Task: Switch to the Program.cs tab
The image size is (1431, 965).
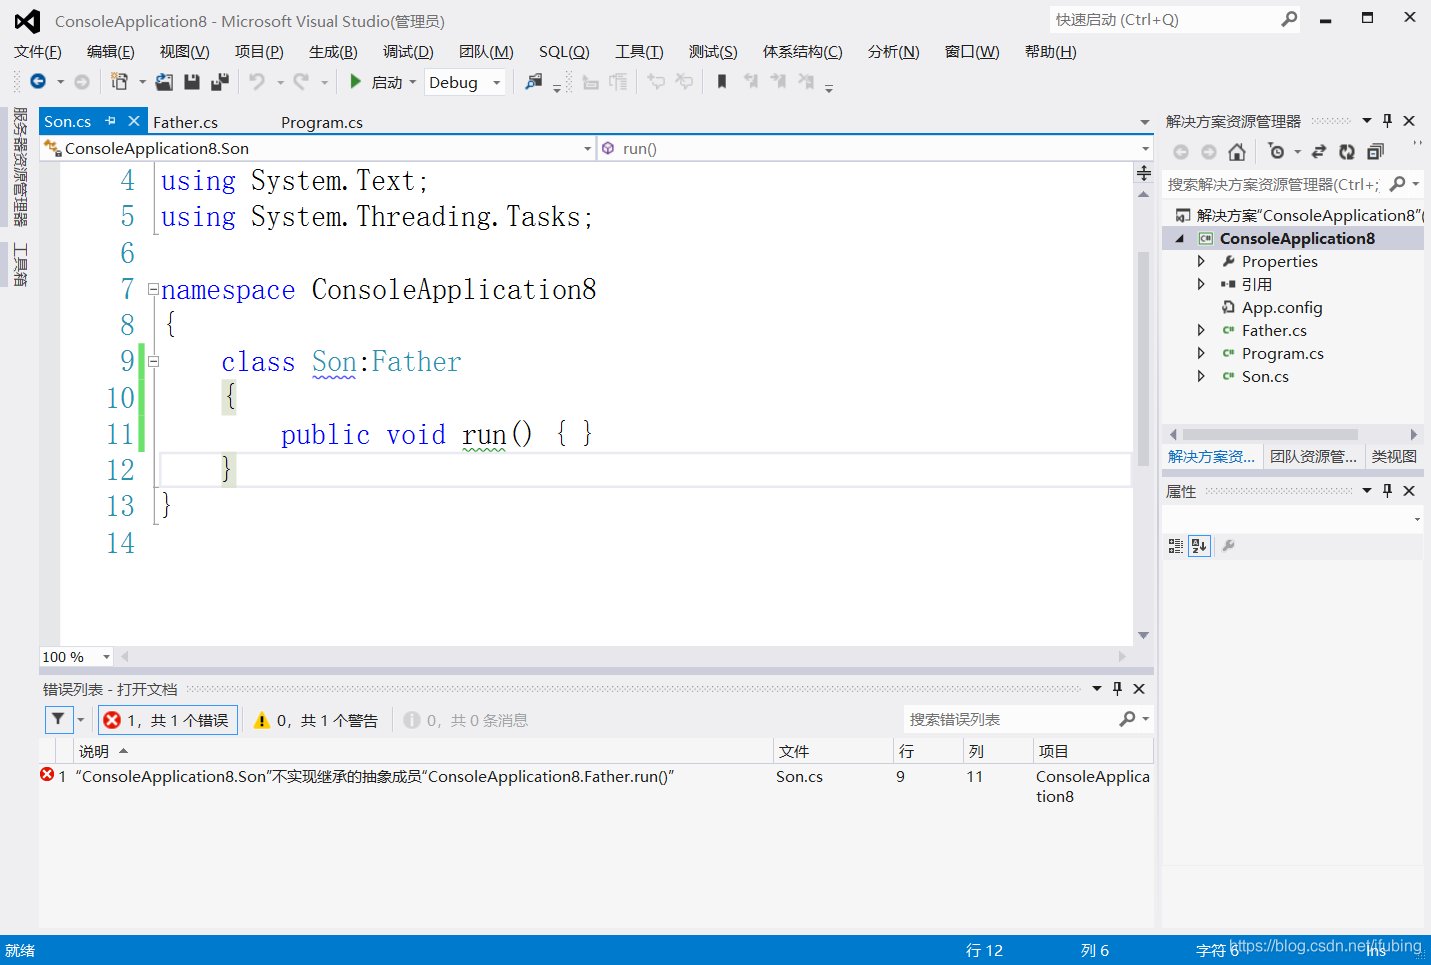Action: click(322, 122)
